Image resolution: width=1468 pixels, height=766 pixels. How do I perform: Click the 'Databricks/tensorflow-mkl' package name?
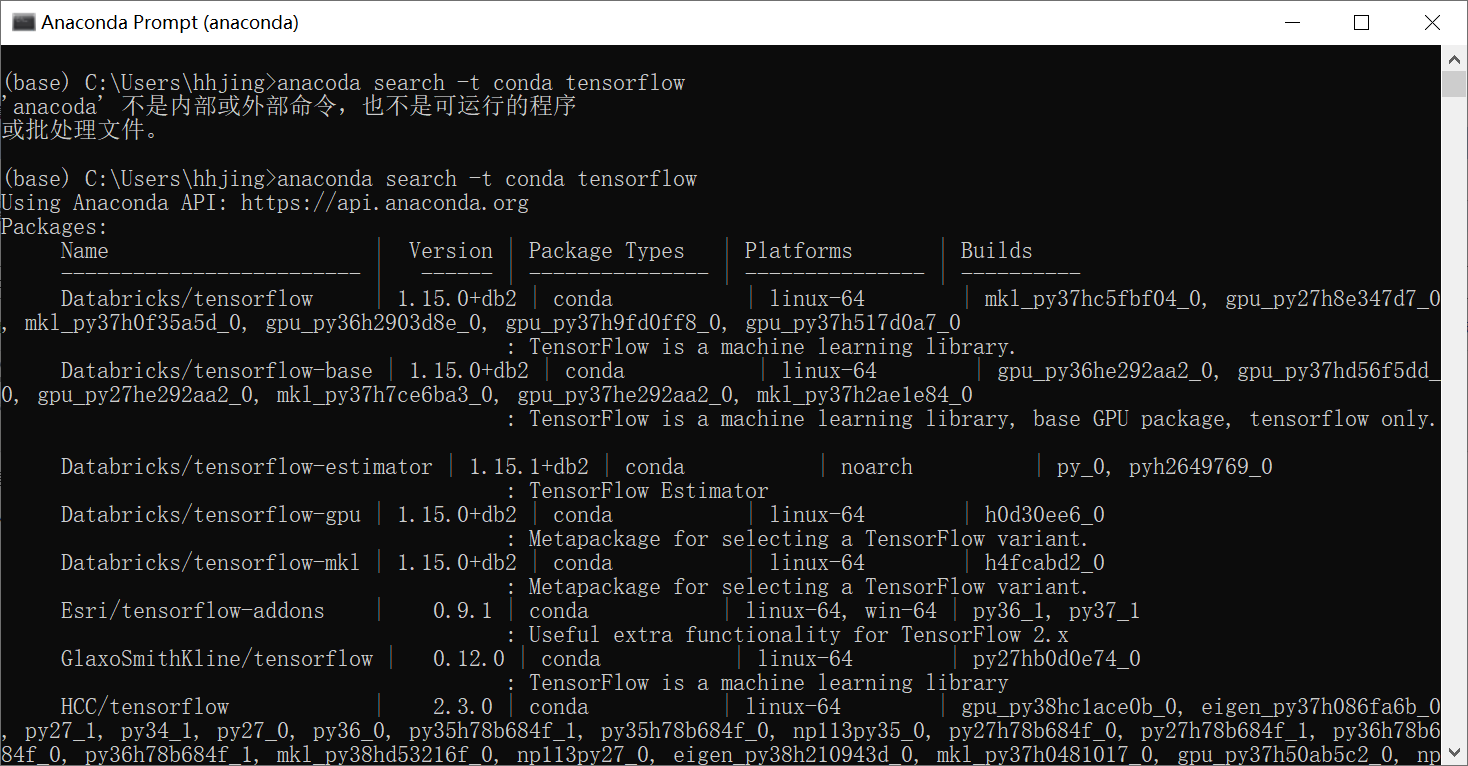point(210,563)
